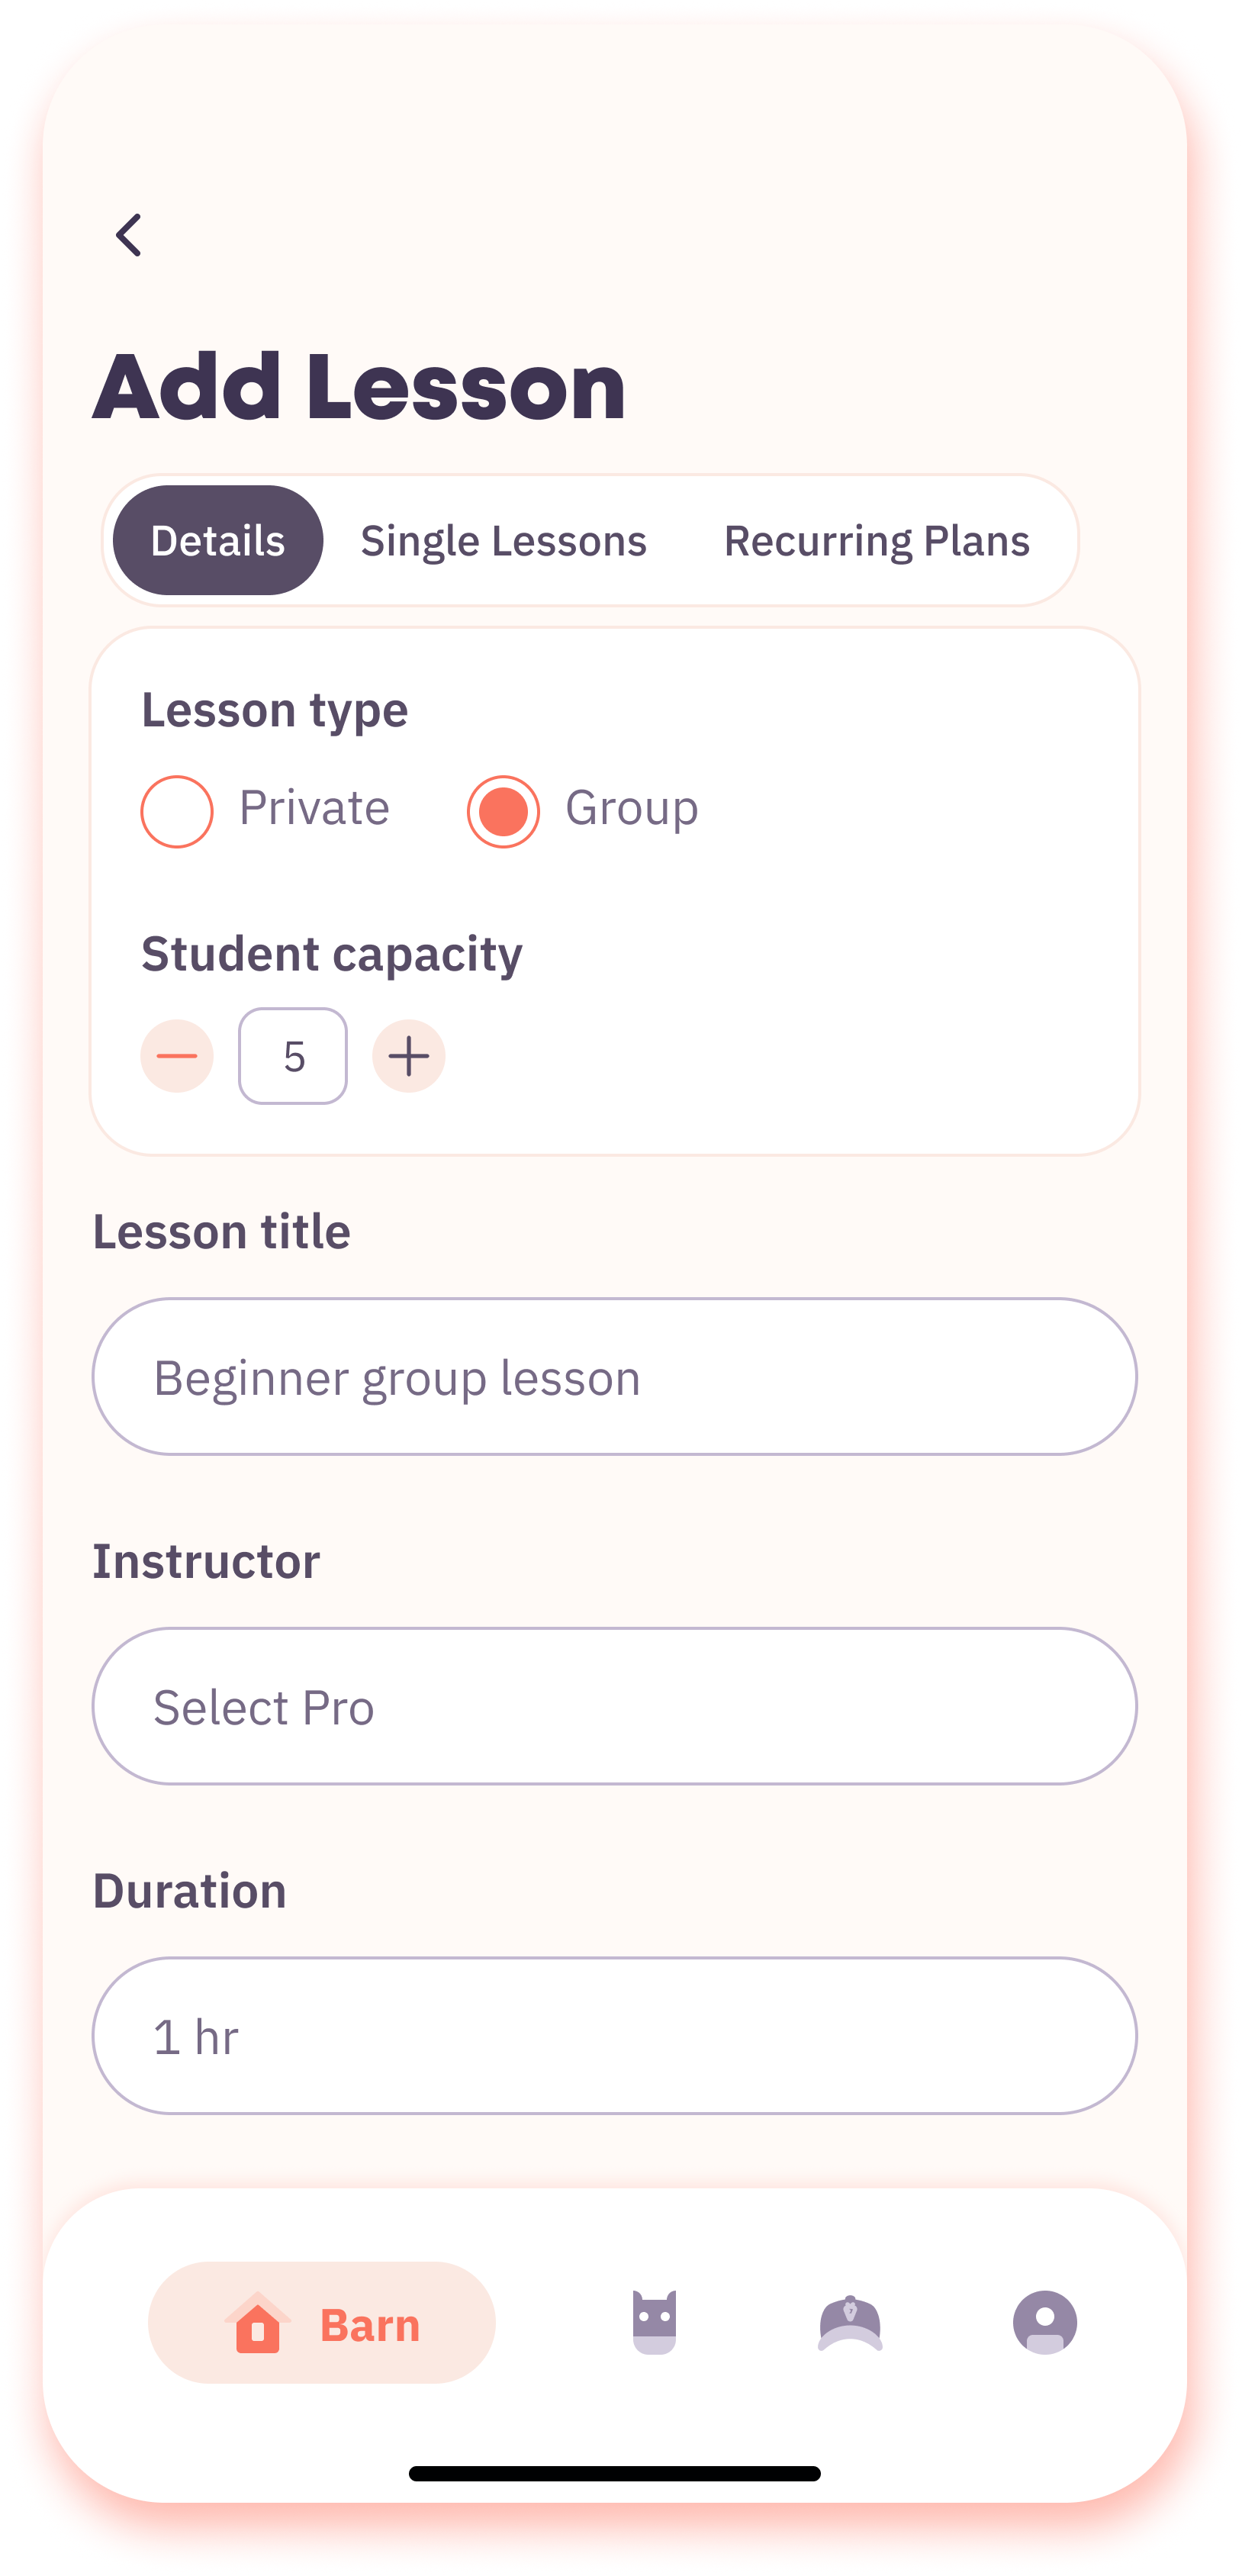The image size is (1242, 2576).
Task: Increase student capacity with plus icon
Action: coord(409,1056)
